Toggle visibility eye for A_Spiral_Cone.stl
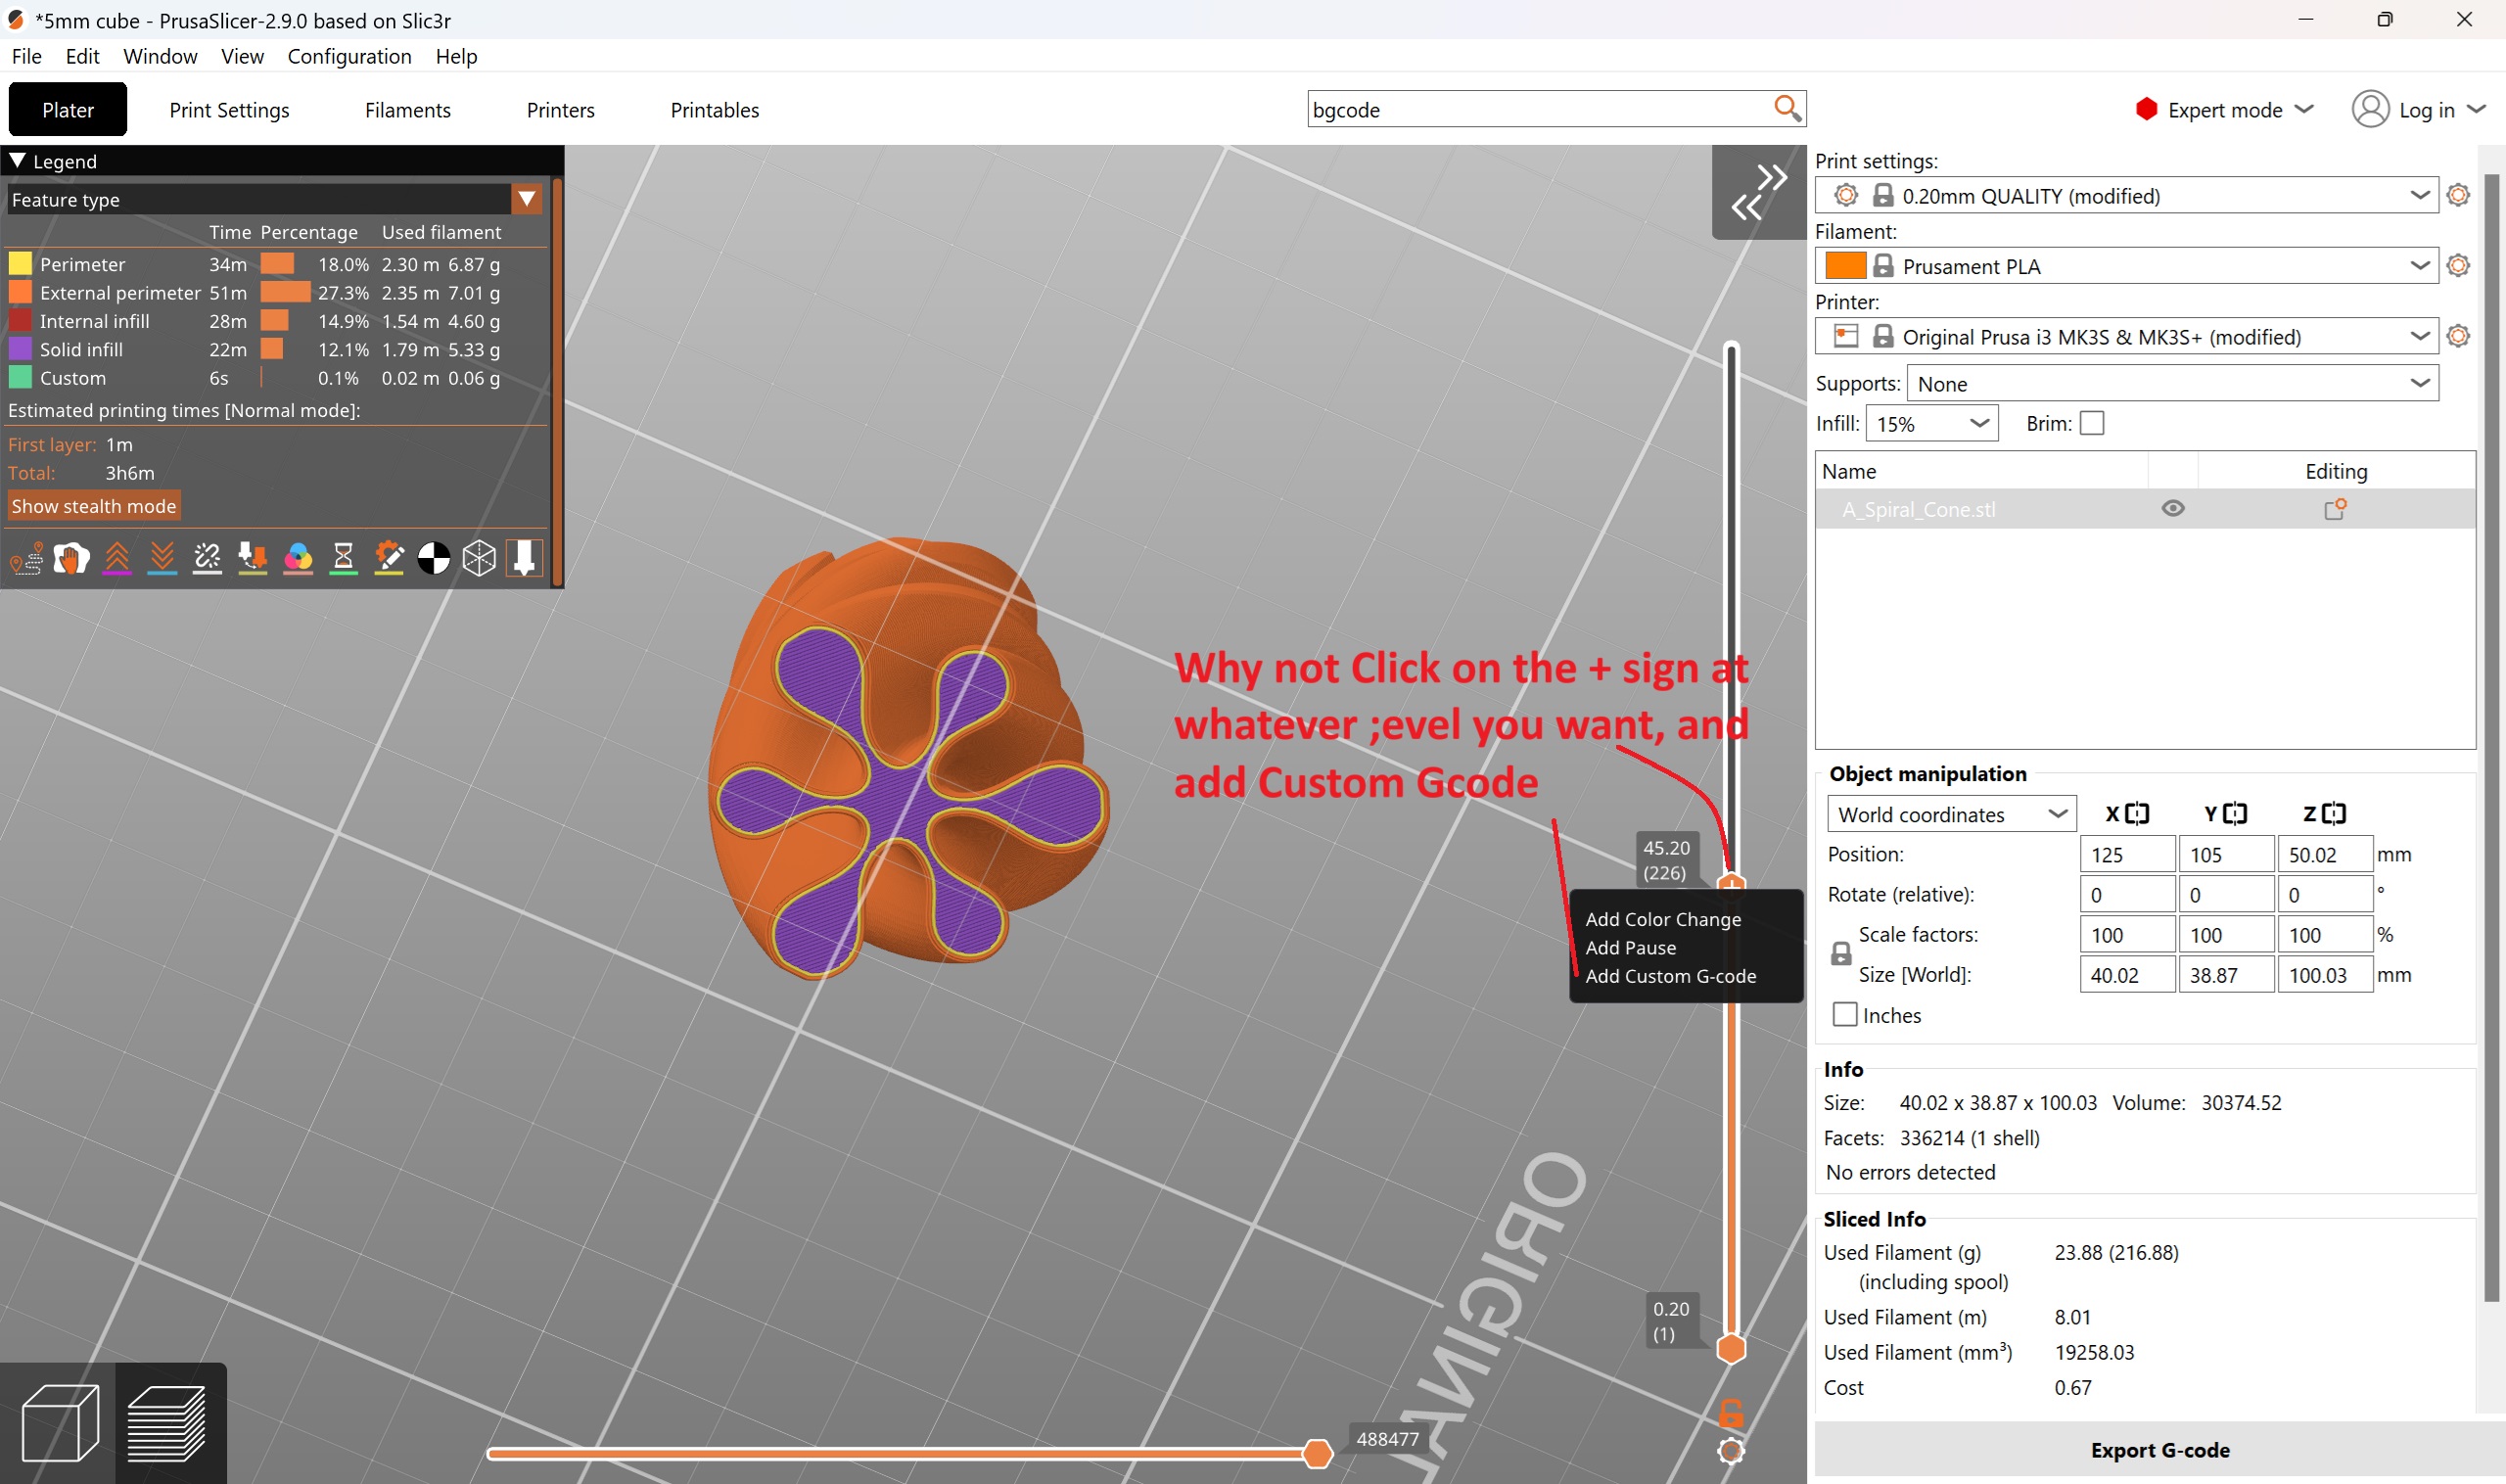This screenshot has height=1484, width=2506. click(x=2172, y=509)
